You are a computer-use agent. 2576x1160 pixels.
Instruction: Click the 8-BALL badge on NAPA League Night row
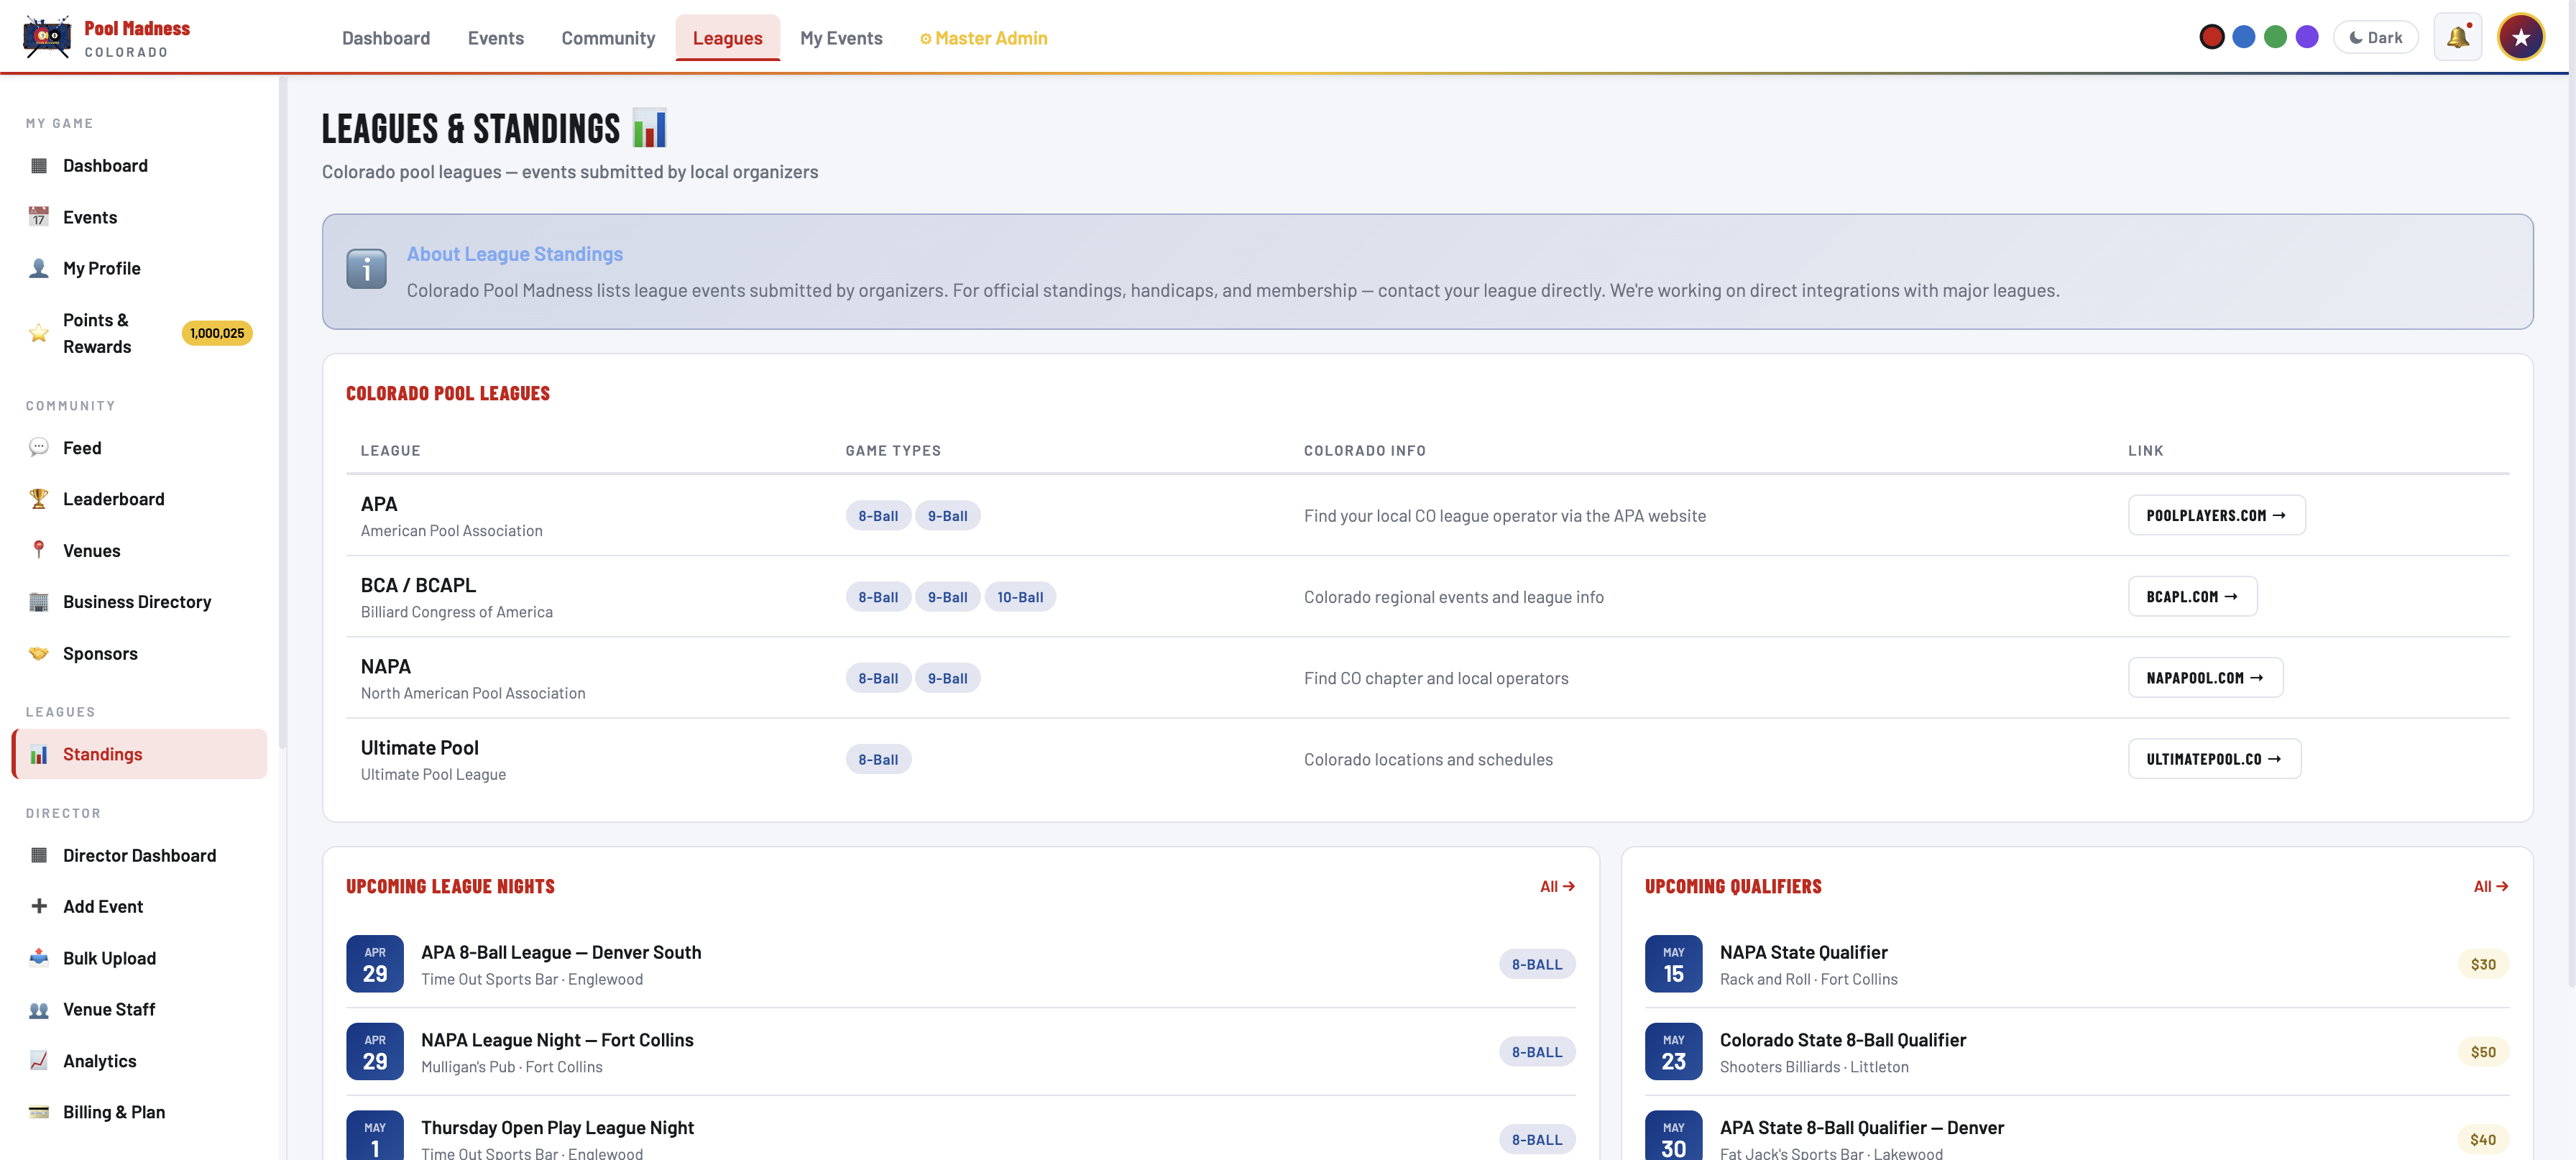(x=1536, y=1052)
